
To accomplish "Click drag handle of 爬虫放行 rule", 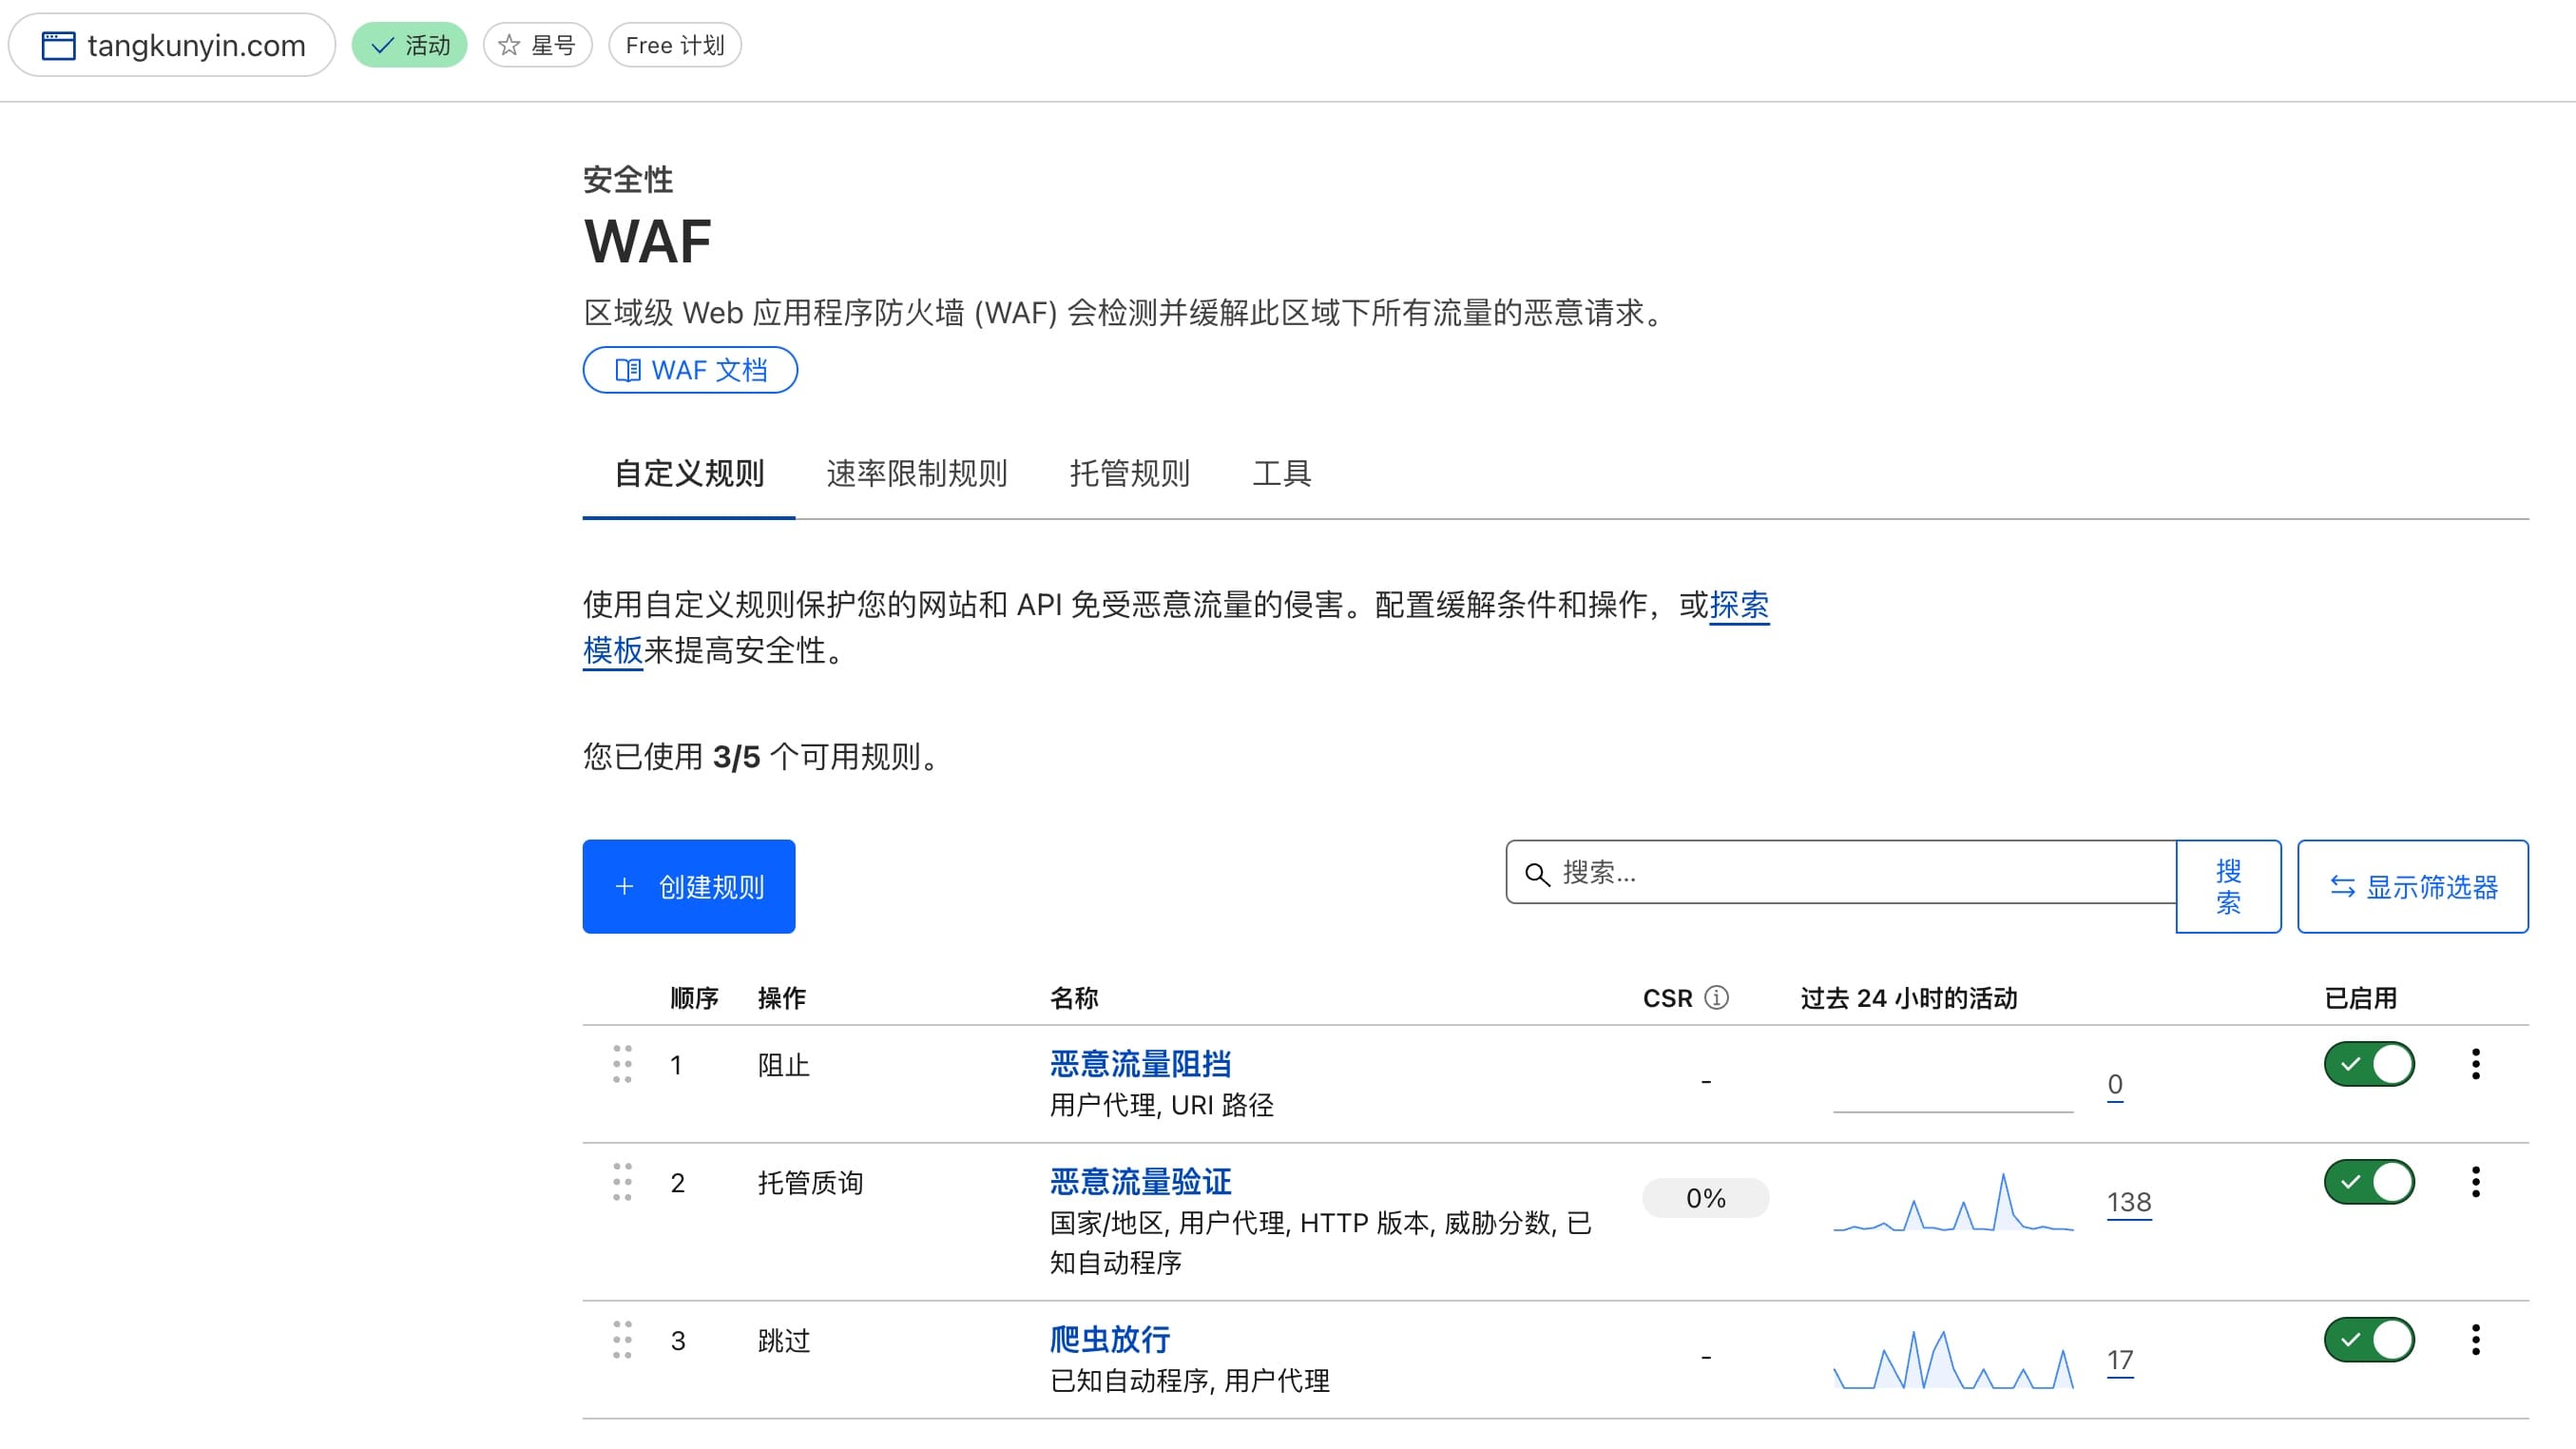I will coord(622,1340).
